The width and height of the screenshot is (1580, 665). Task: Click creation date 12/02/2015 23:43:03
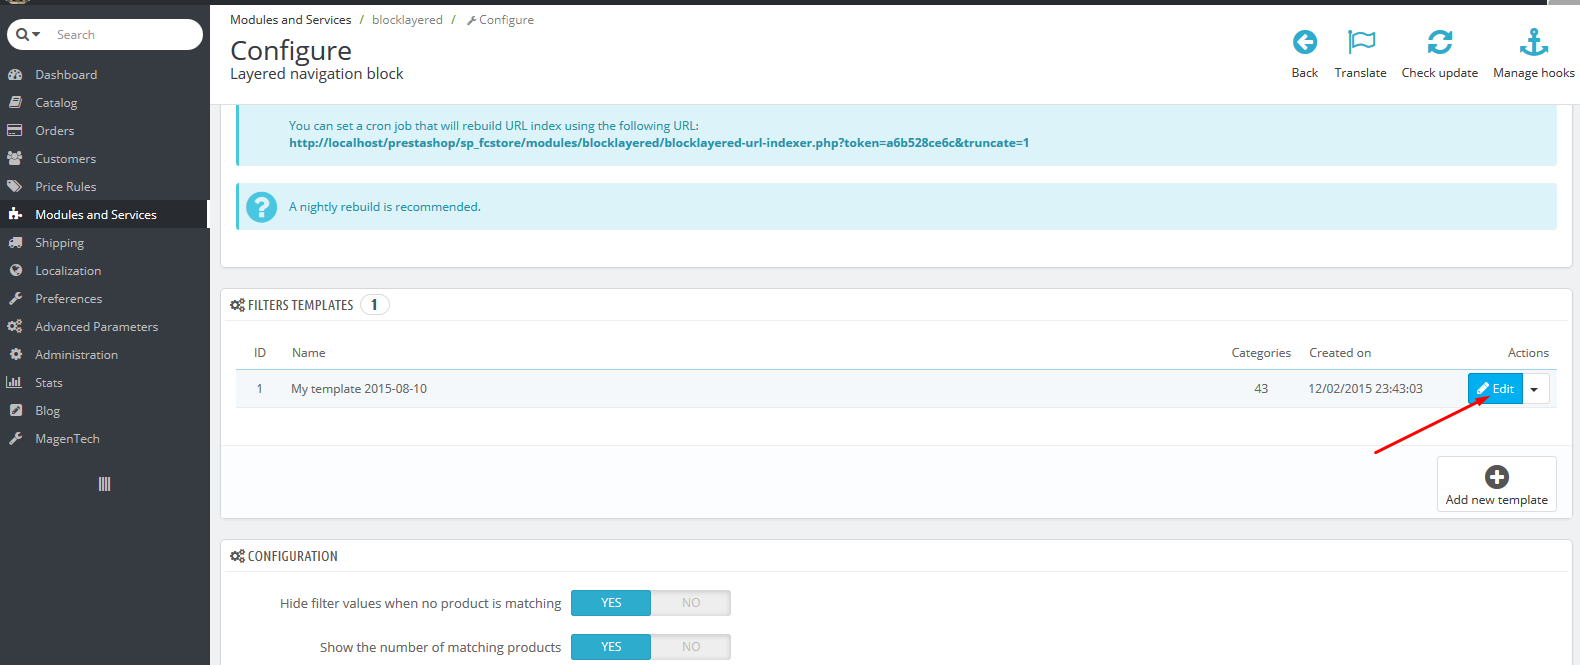click(x=1365, y=389)
